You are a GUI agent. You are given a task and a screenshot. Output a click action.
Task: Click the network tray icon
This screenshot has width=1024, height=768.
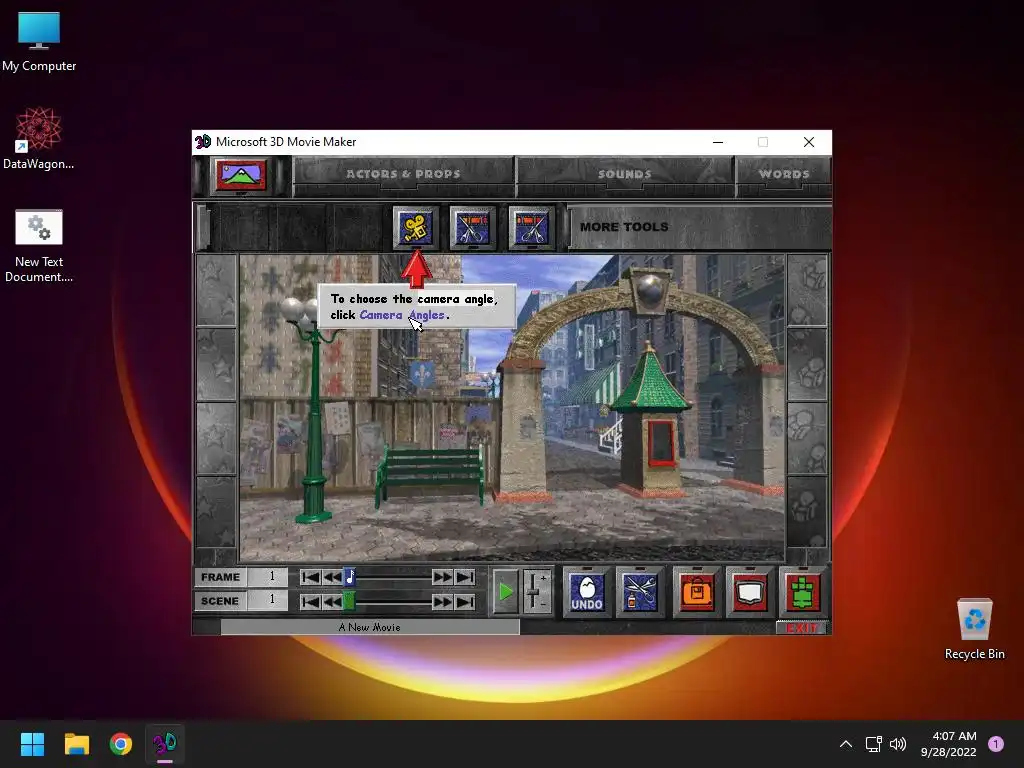tap(873, 744)
